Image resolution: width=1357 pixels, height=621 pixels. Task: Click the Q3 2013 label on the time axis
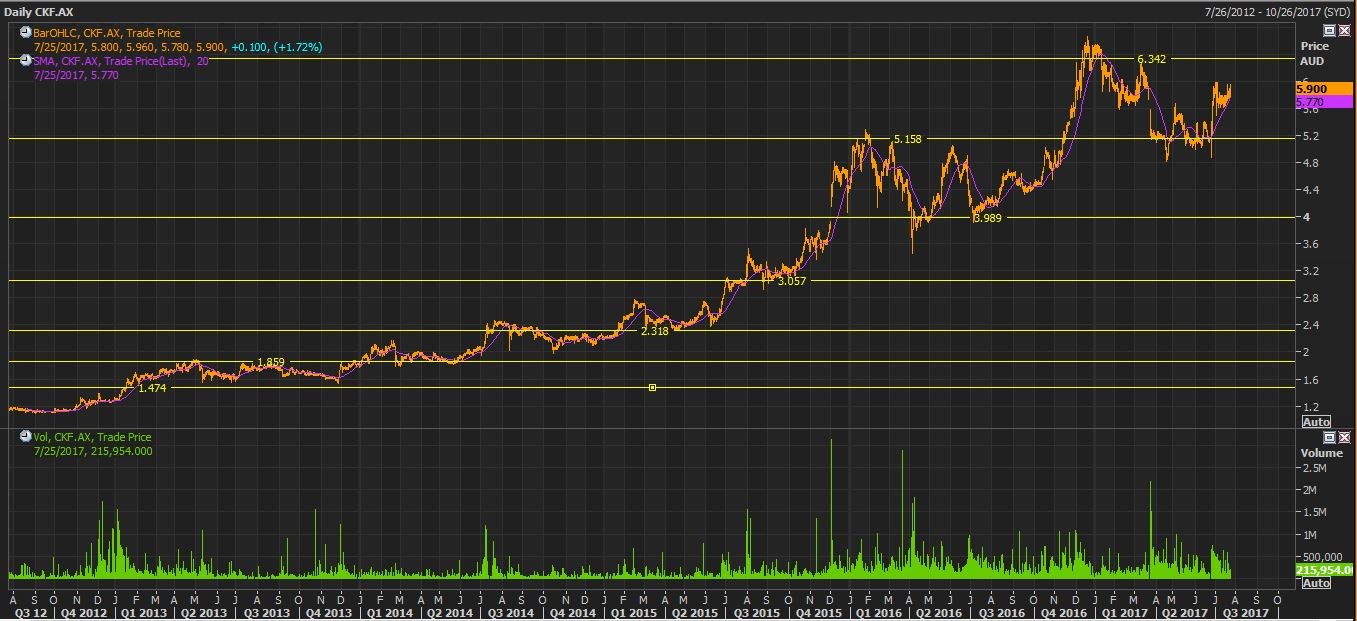pos(267,612)
